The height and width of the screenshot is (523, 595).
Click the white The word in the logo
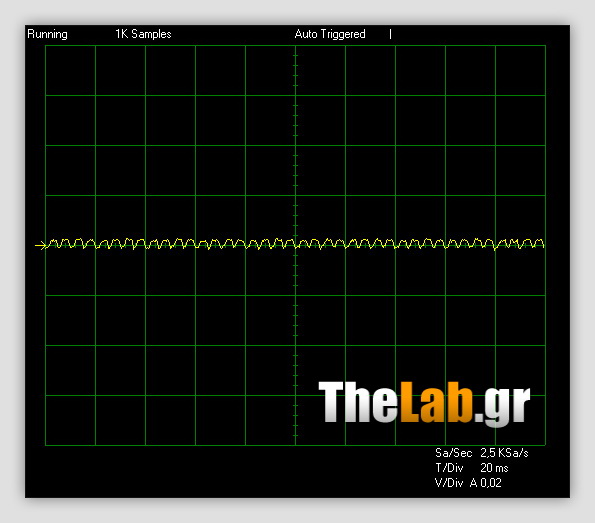coord(359,402)
